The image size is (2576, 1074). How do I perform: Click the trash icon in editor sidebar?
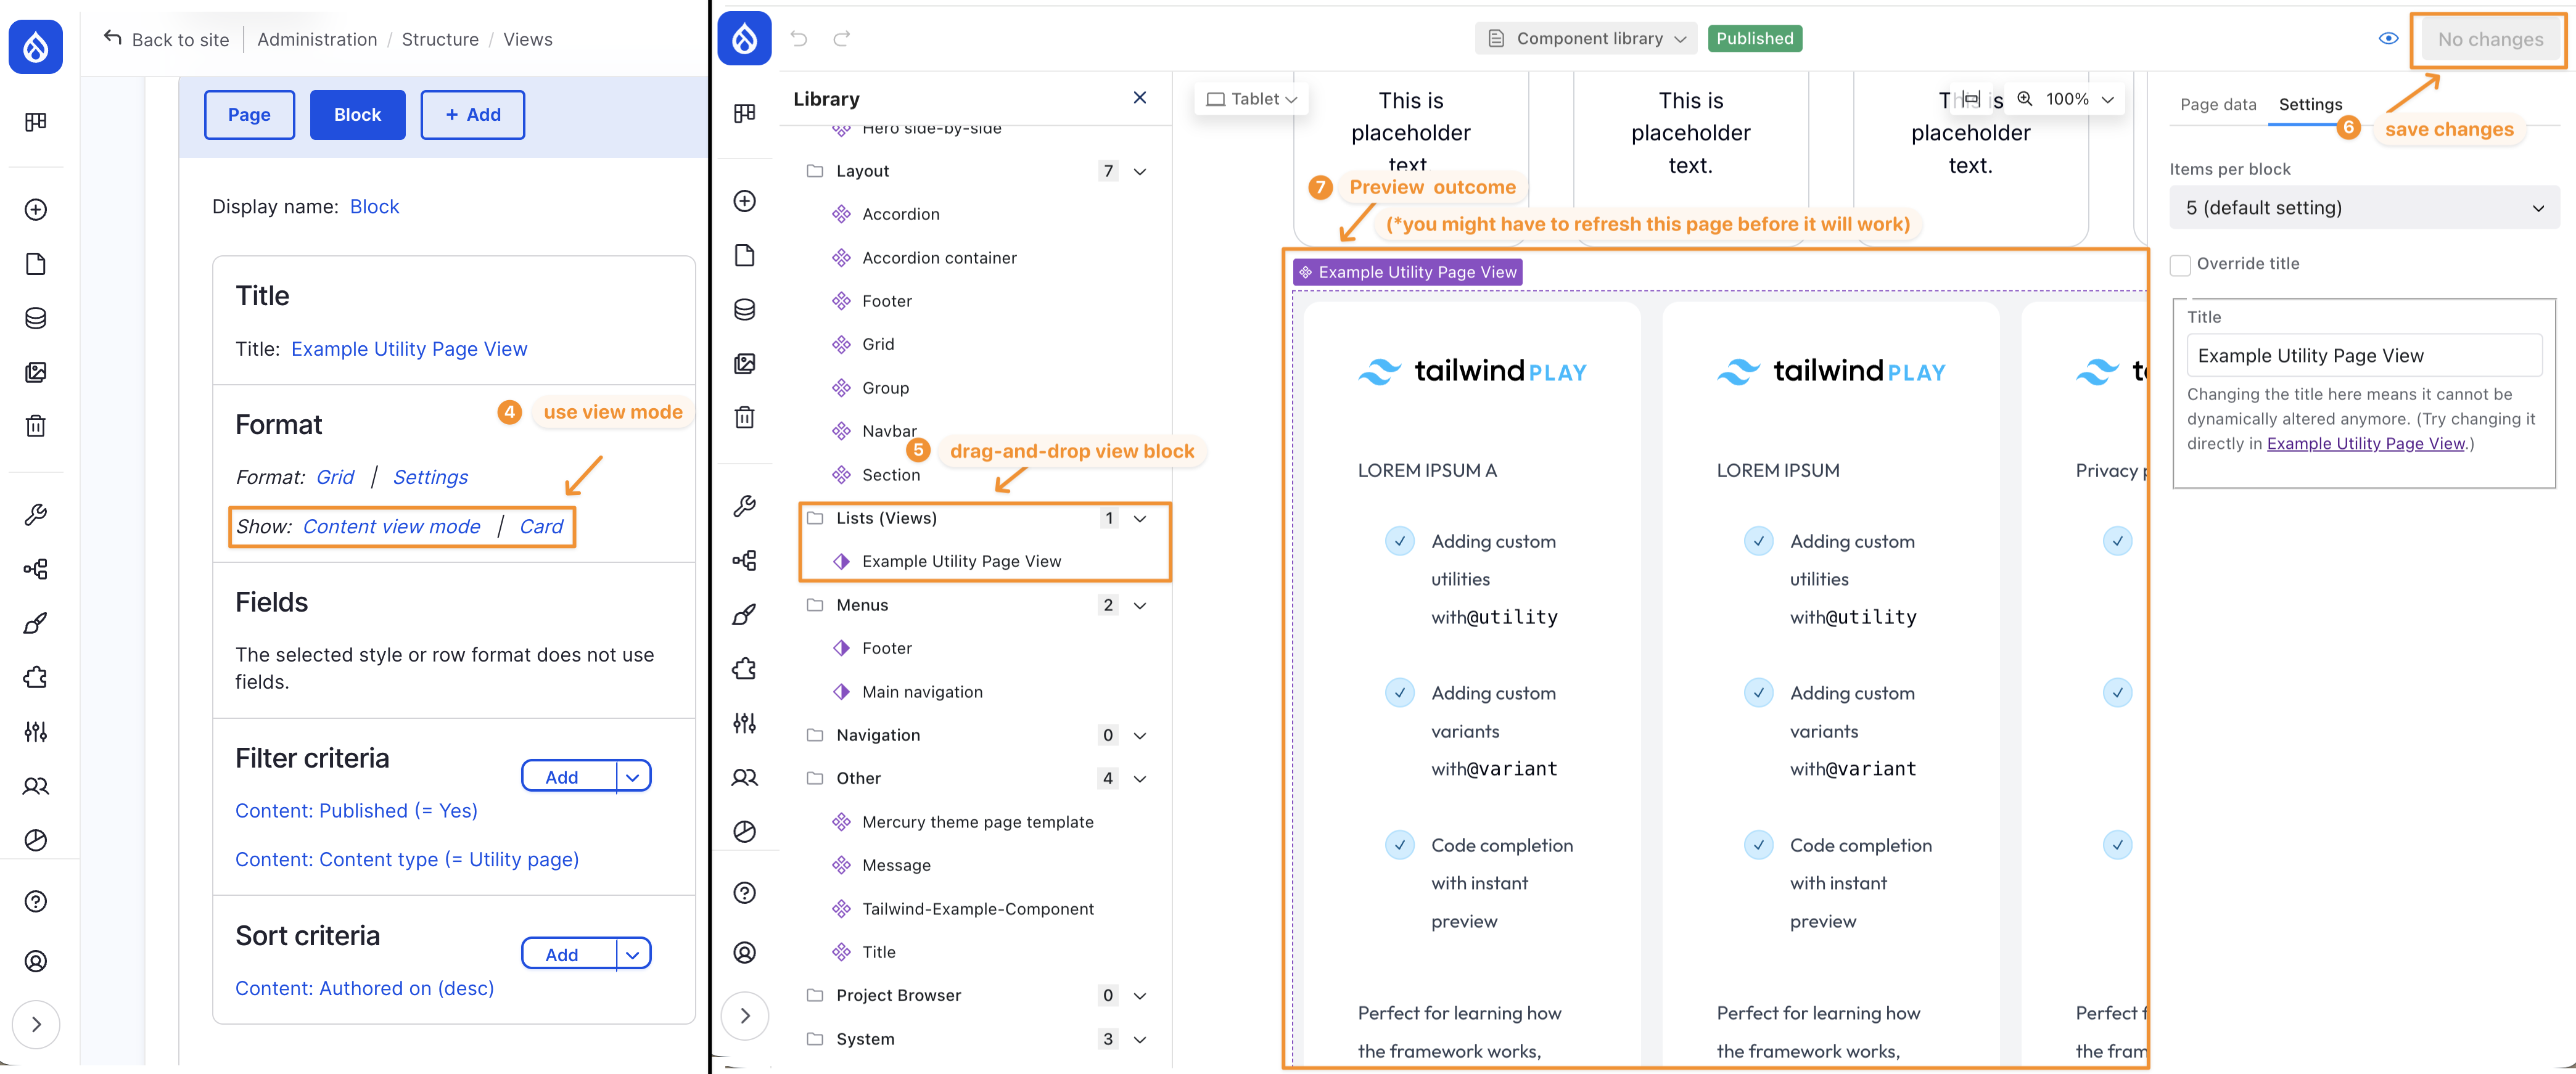click(744, 417)
